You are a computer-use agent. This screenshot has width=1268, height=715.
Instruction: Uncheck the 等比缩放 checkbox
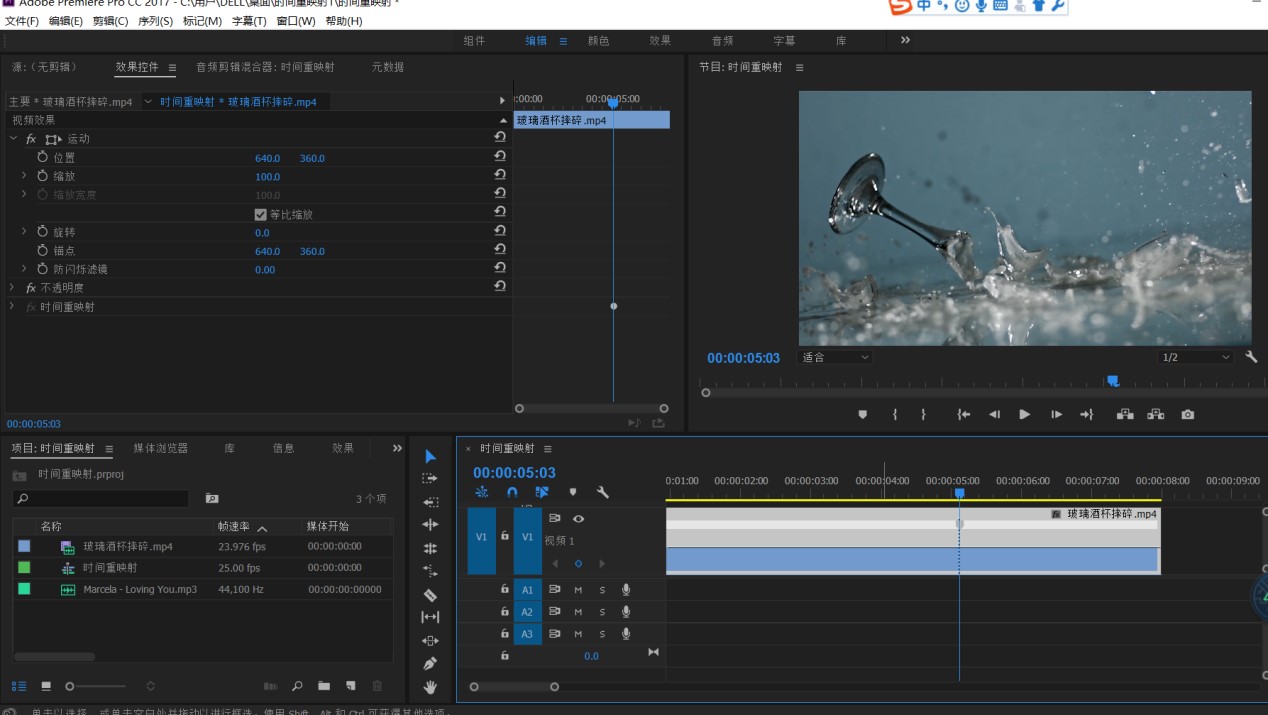261,214
